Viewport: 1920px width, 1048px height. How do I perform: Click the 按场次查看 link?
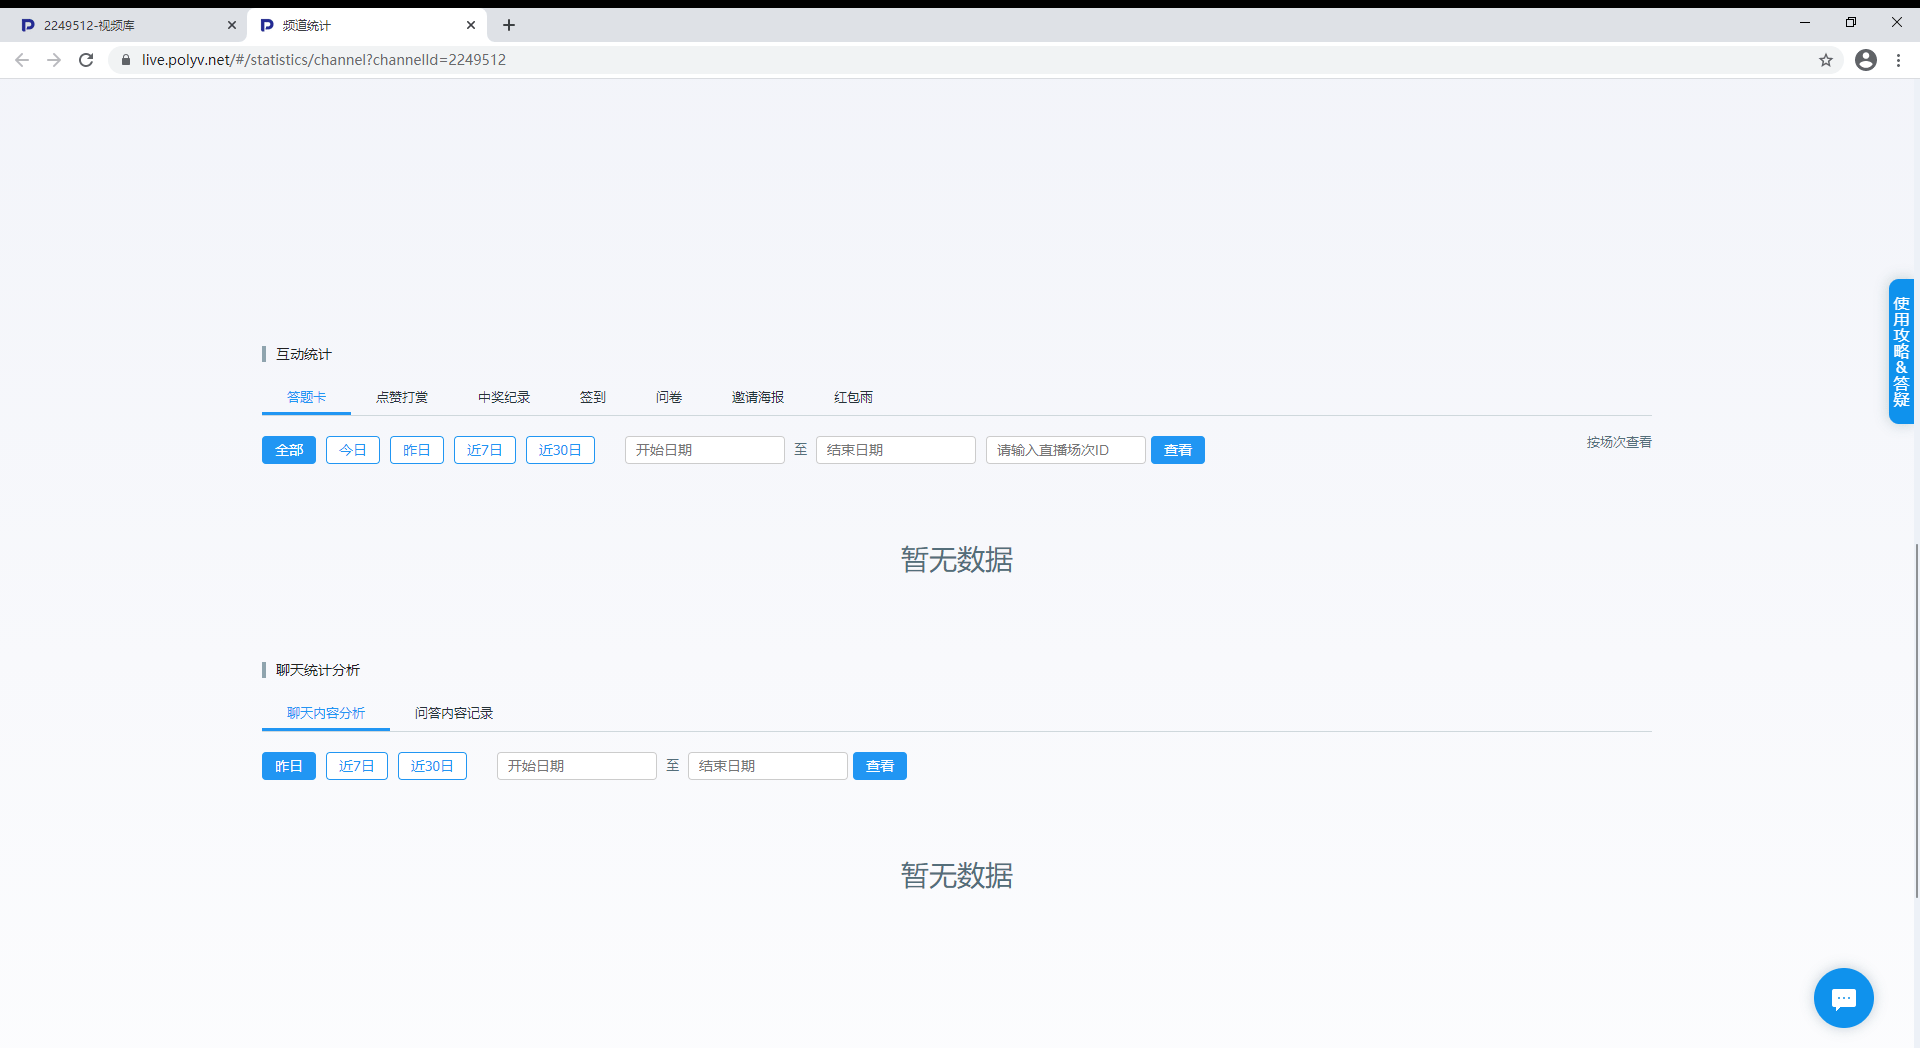1618,442
